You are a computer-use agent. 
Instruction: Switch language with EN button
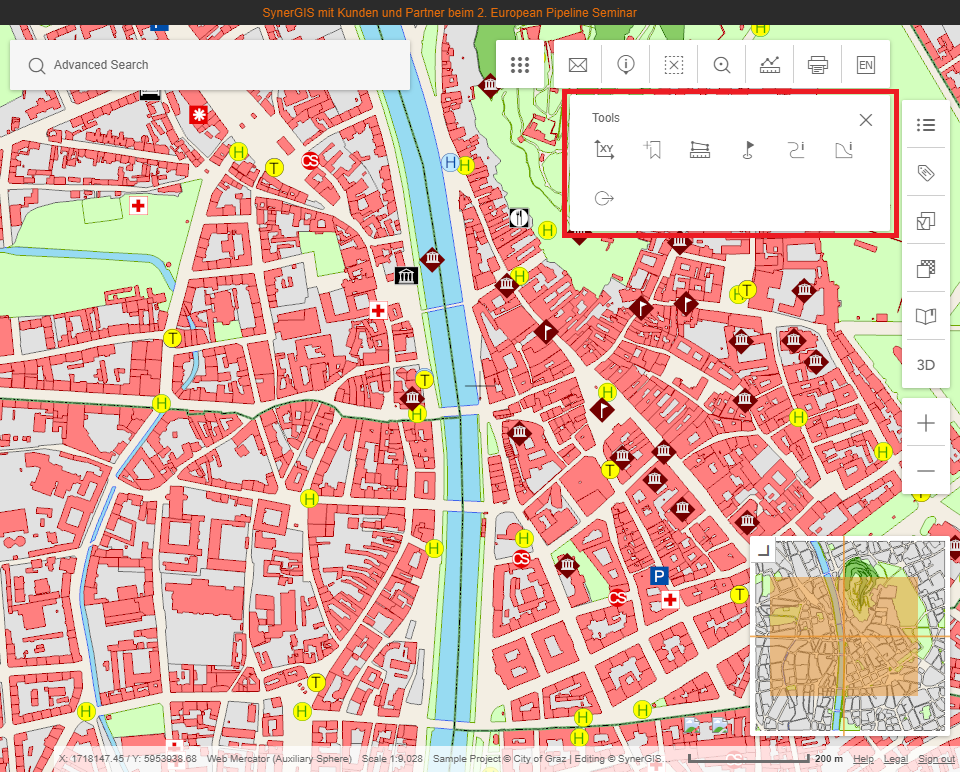click(x=866, y=65)
